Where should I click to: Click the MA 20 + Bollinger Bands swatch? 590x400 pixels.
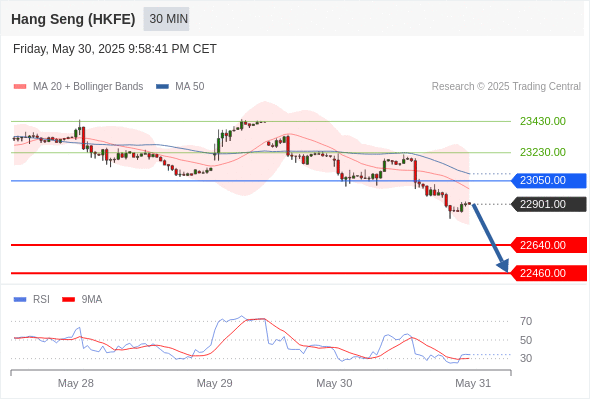point(20,87)
